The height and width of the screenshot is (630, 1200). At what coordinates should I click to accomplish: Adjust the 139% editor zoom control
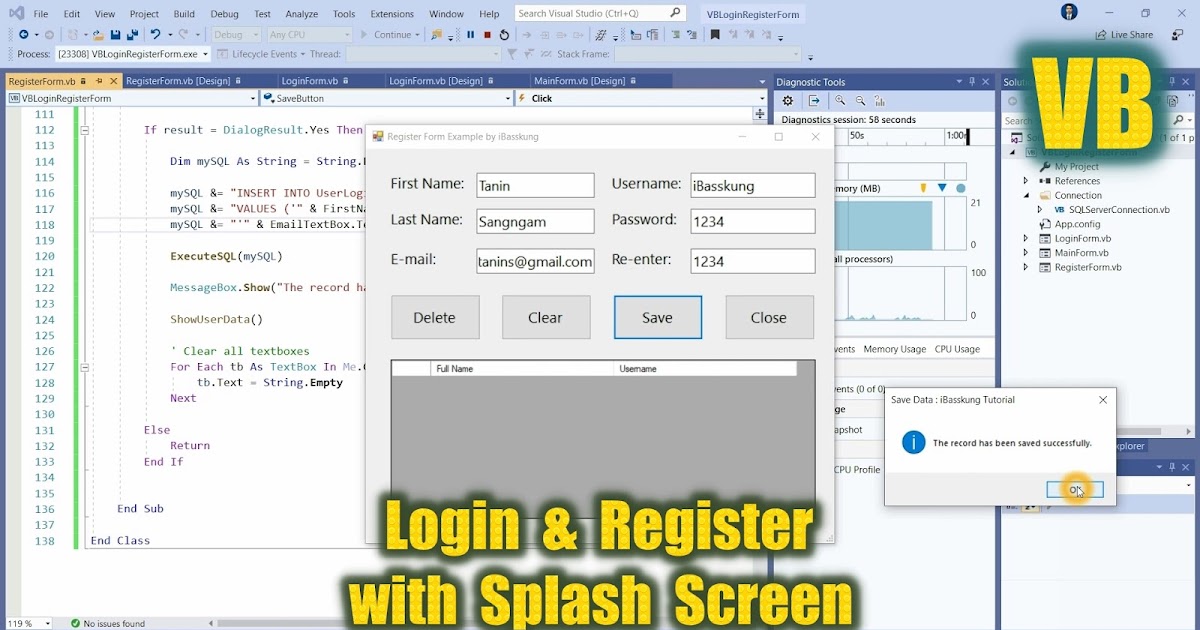point(27,622)
